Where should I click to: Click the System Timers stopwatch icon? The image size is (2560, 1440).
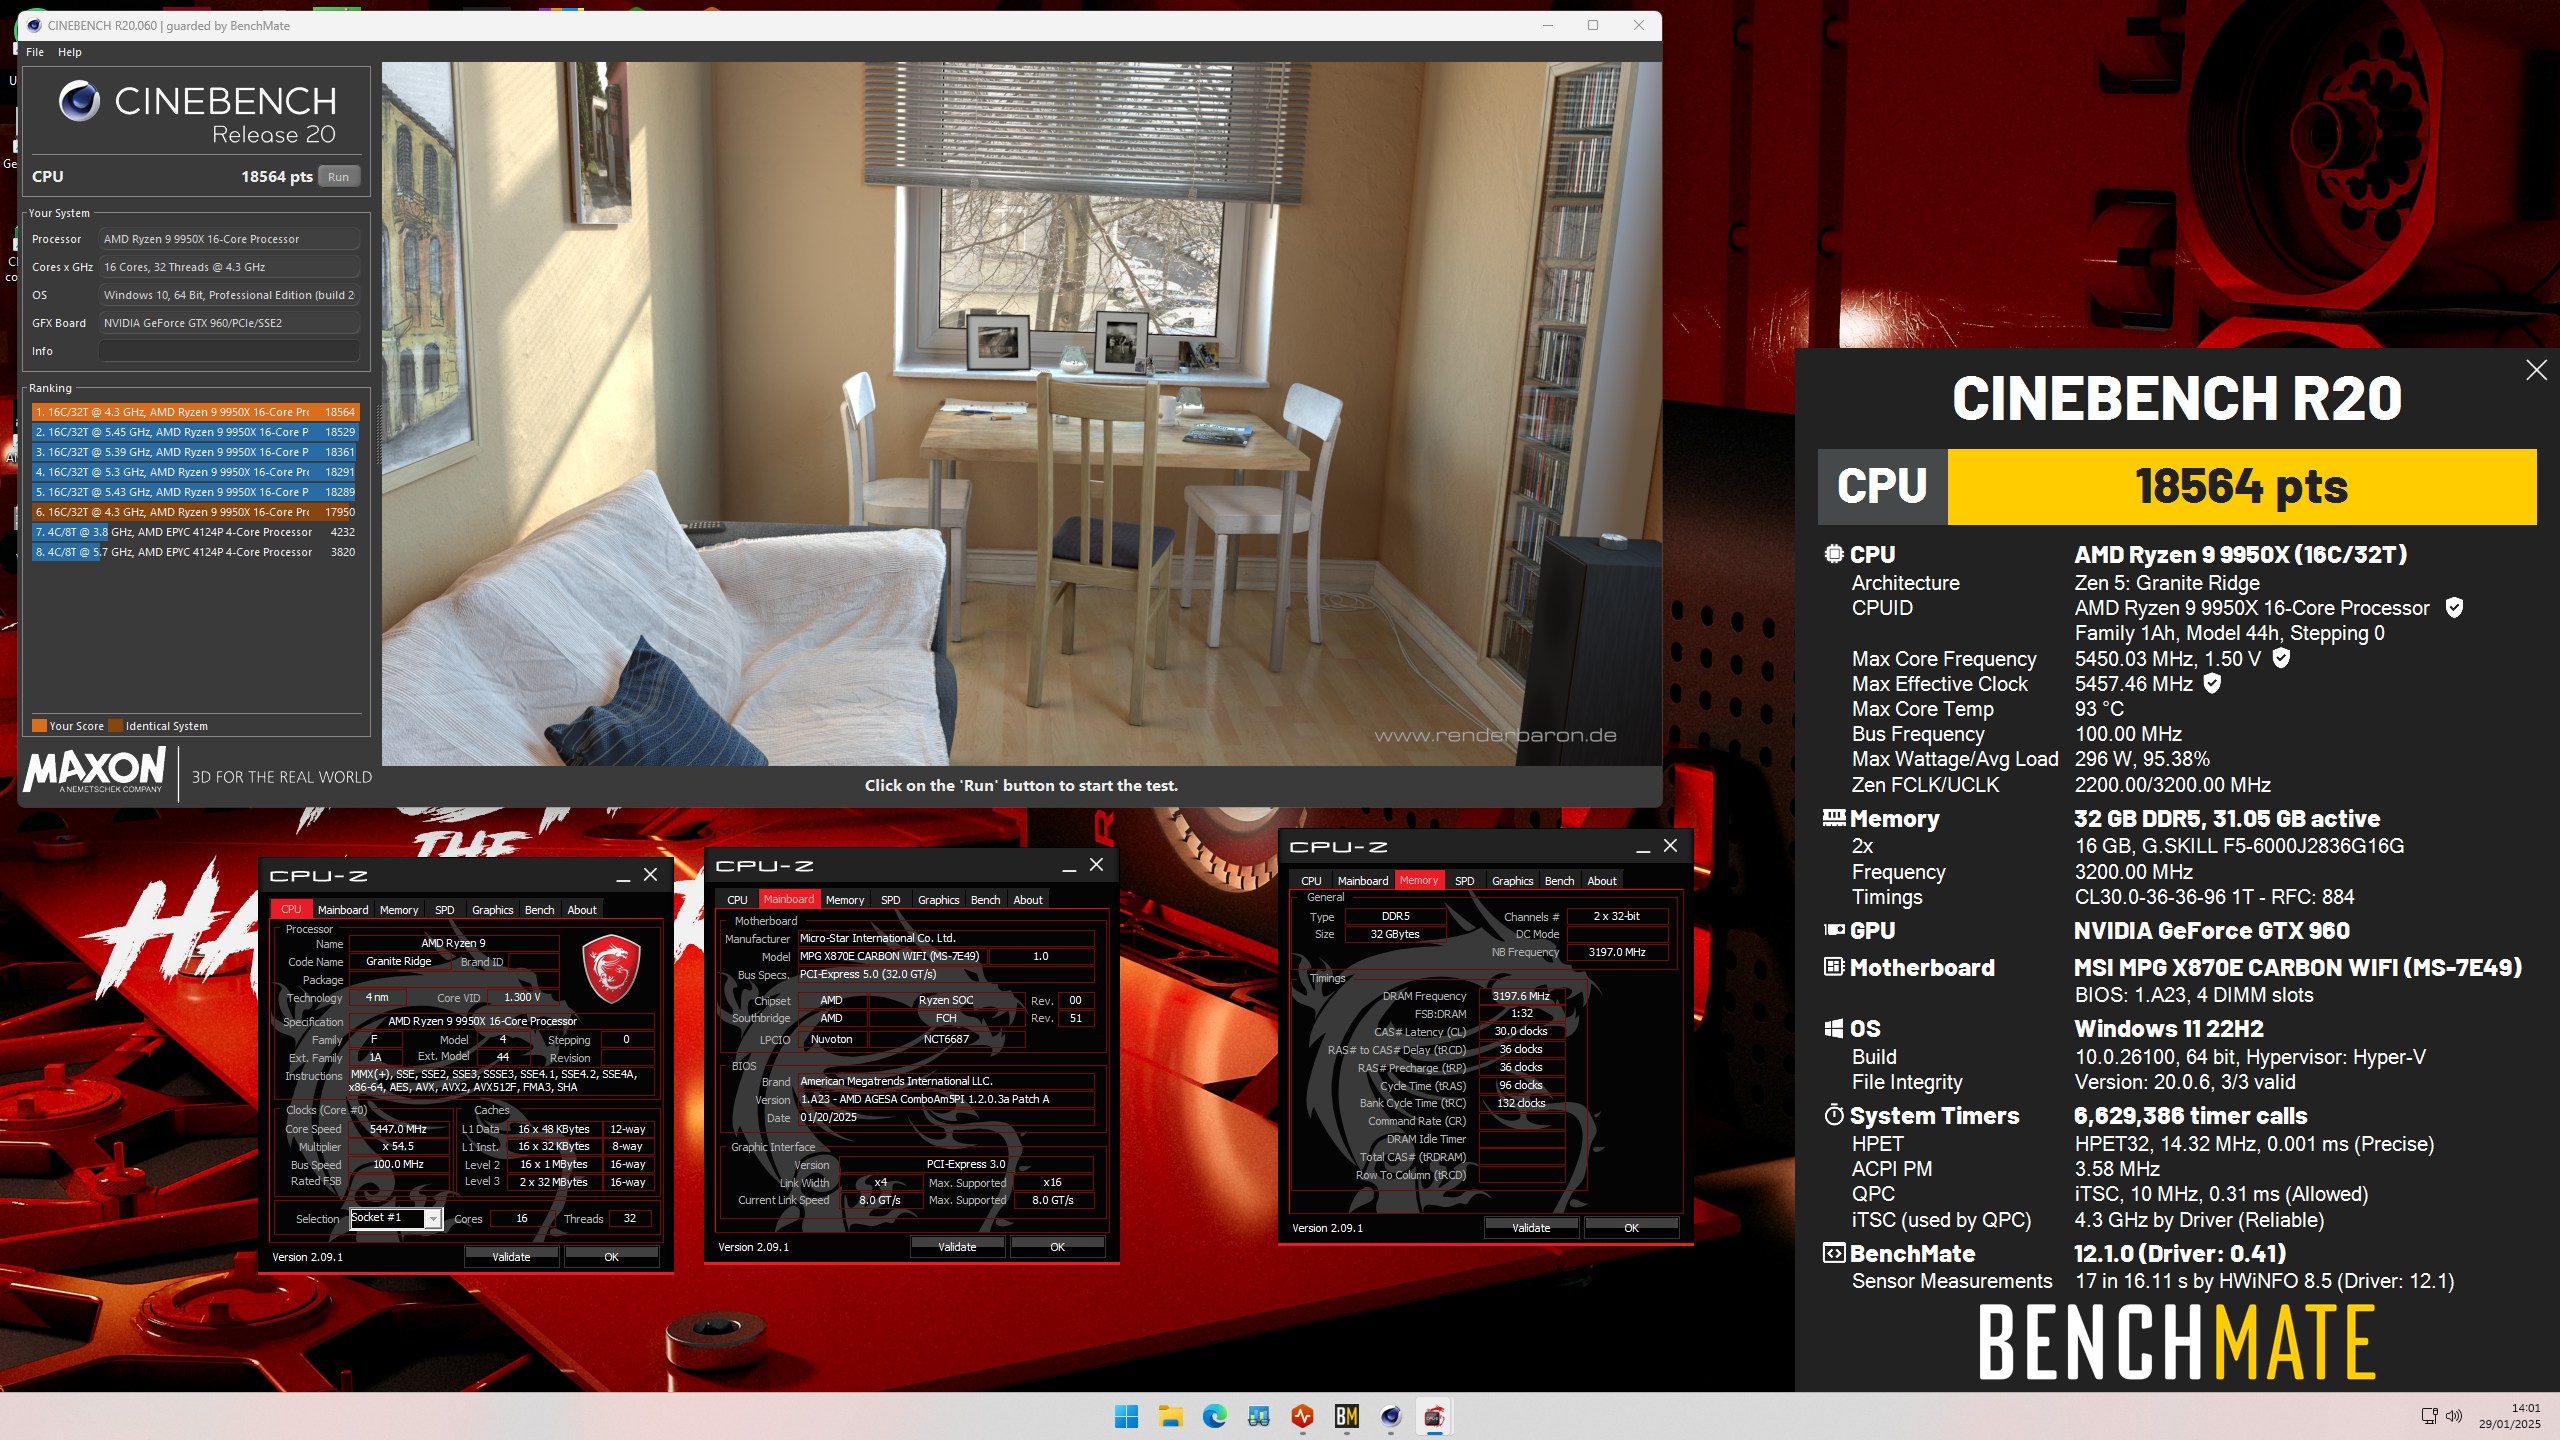coord(1834,1115)
